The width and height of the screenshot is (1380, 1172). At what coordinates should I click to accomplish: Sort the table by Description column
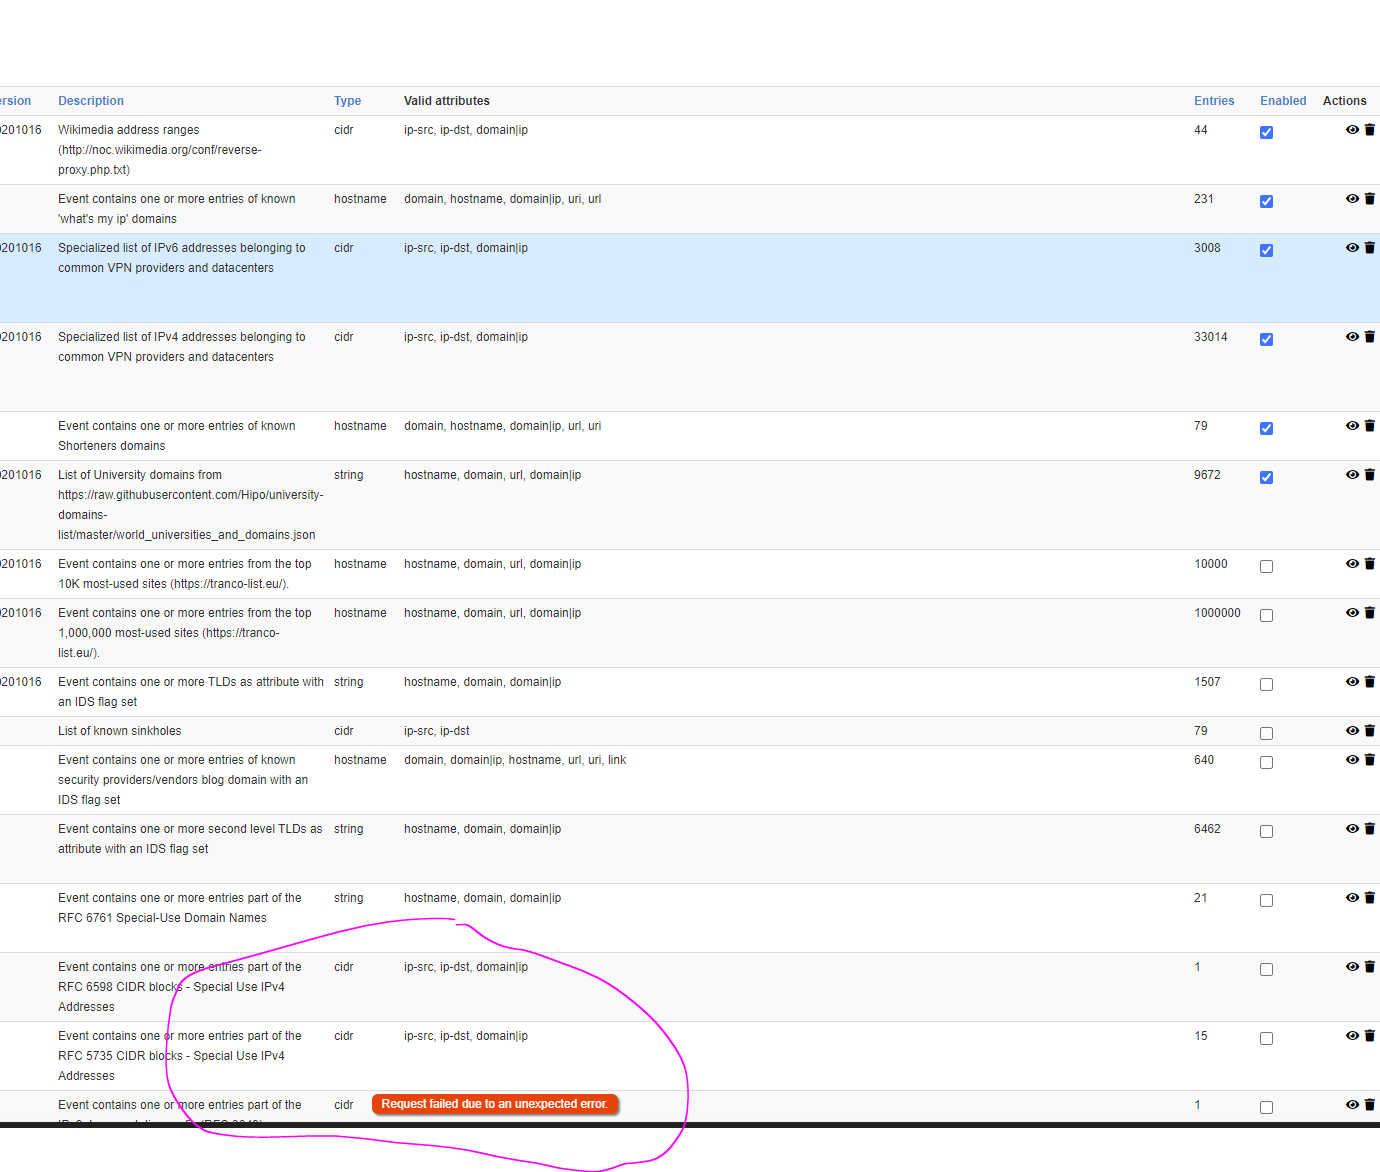(91, 101)
